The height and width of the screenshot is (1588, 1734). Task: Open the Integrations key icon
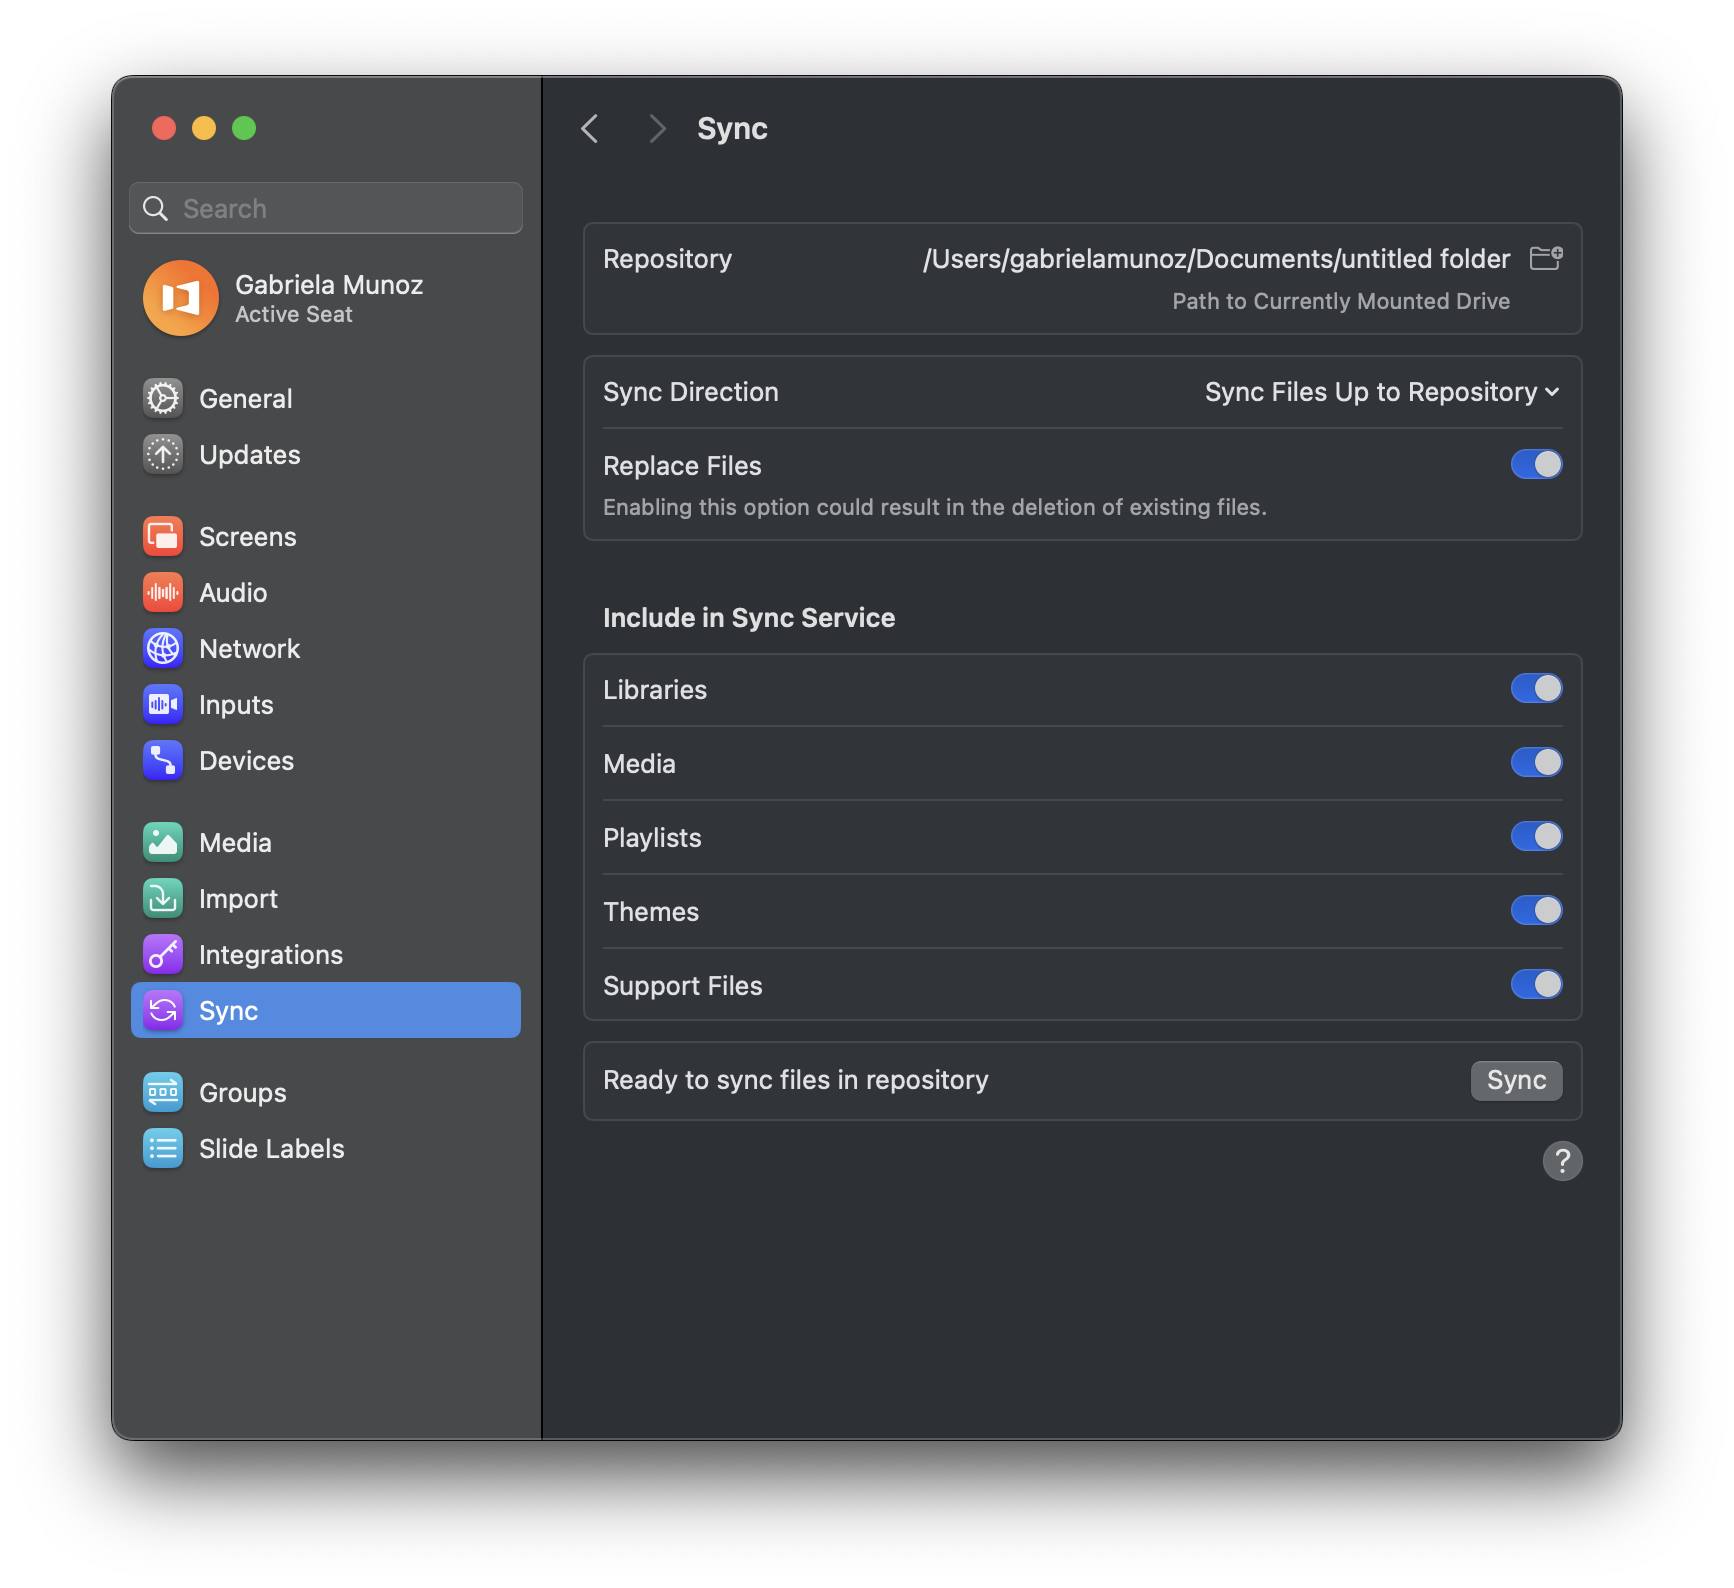[x=163, y=955]
